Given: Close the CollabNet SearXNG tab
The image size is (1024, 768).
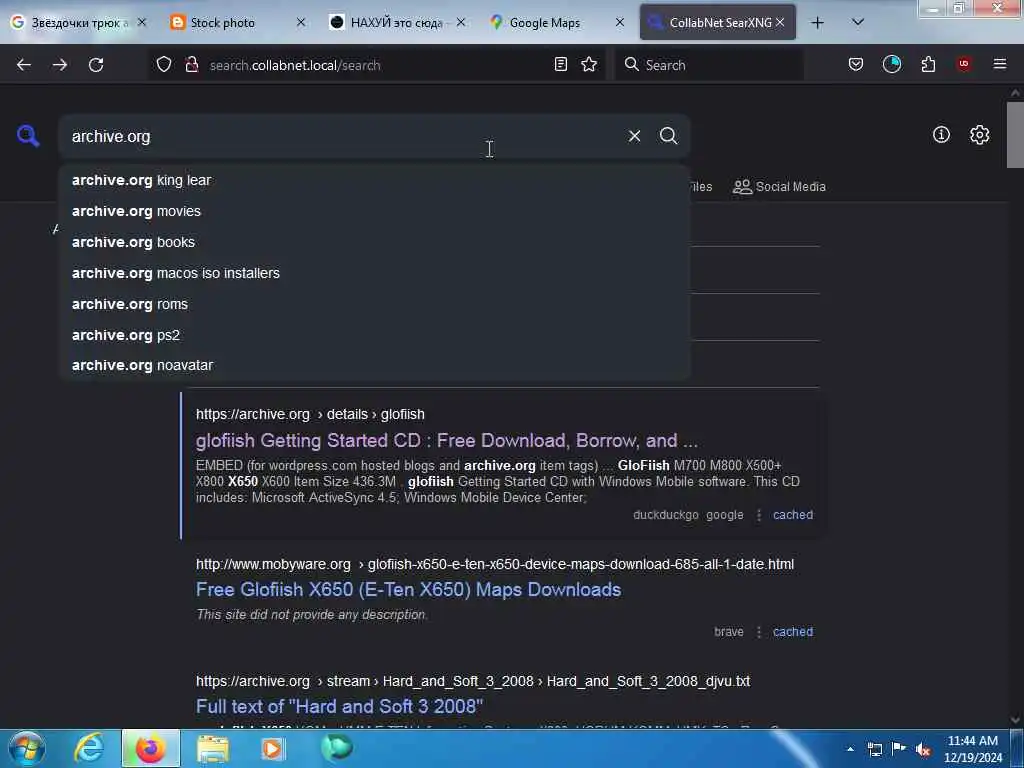Looking at the screenshot, I should [780, 22].
